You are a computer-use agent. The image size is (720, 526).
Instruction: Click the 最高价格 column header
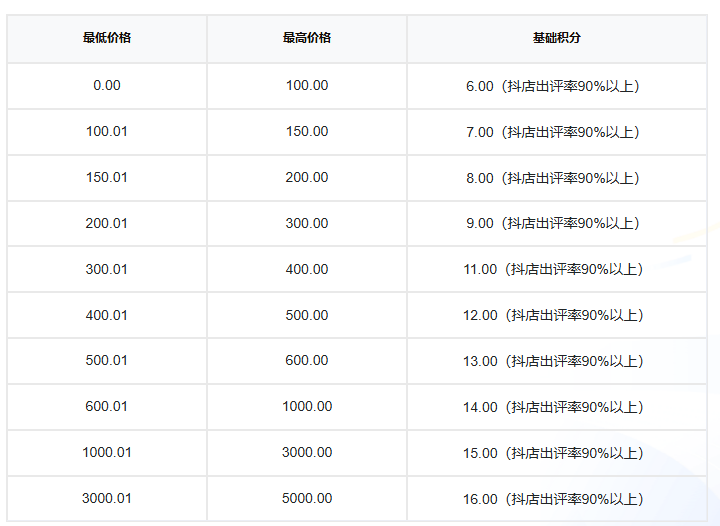[x=307, y=38]
